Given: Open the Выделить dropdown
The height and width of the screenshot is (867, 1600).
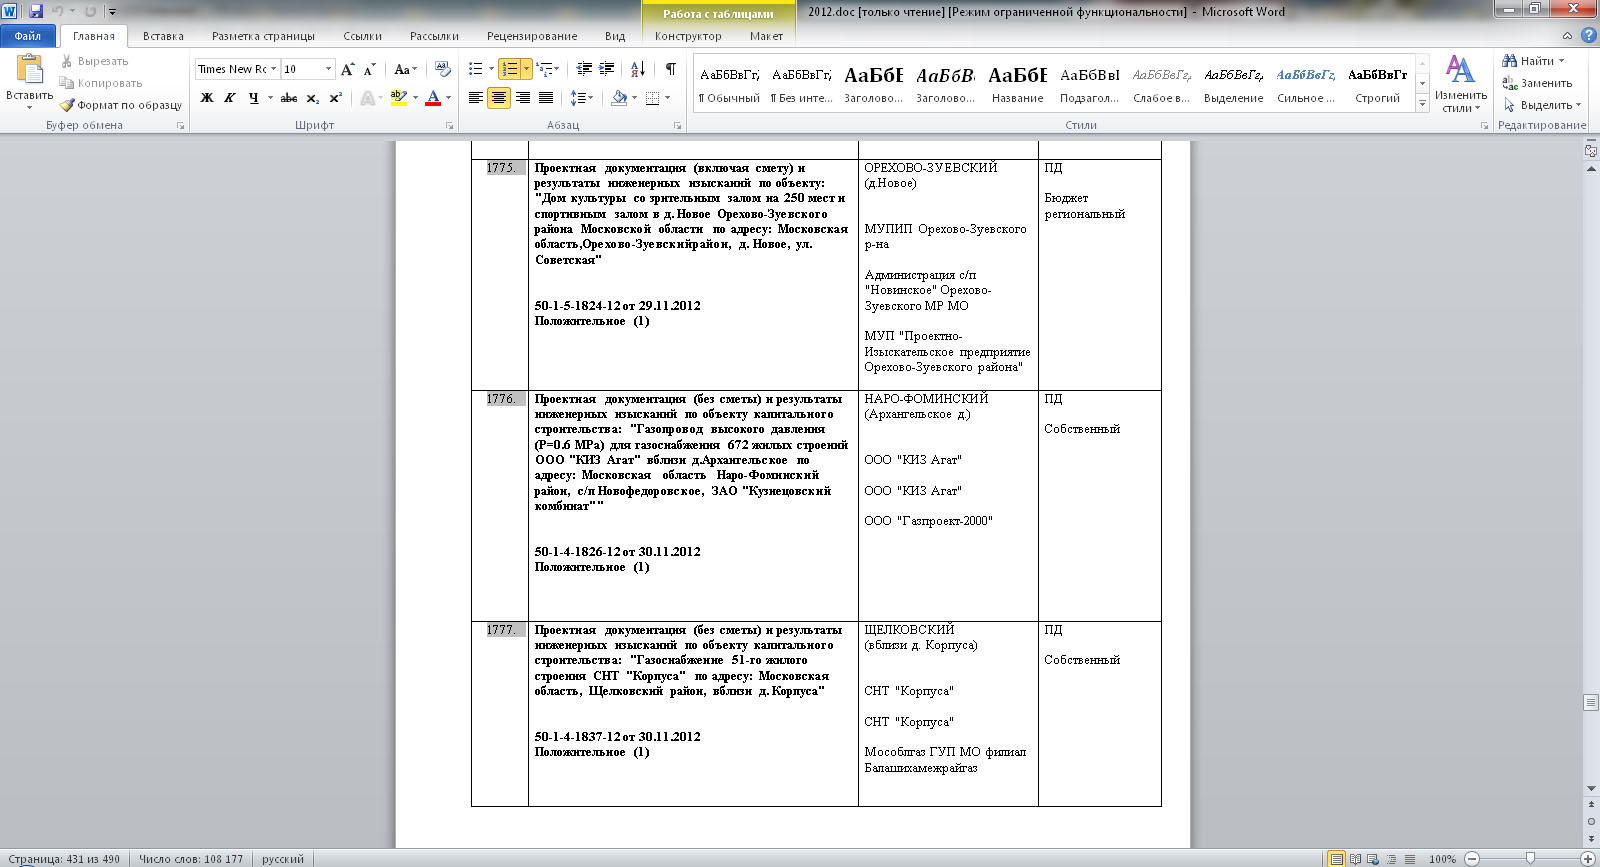Looking at the screenshot, I should click(x=1541, y=105).
